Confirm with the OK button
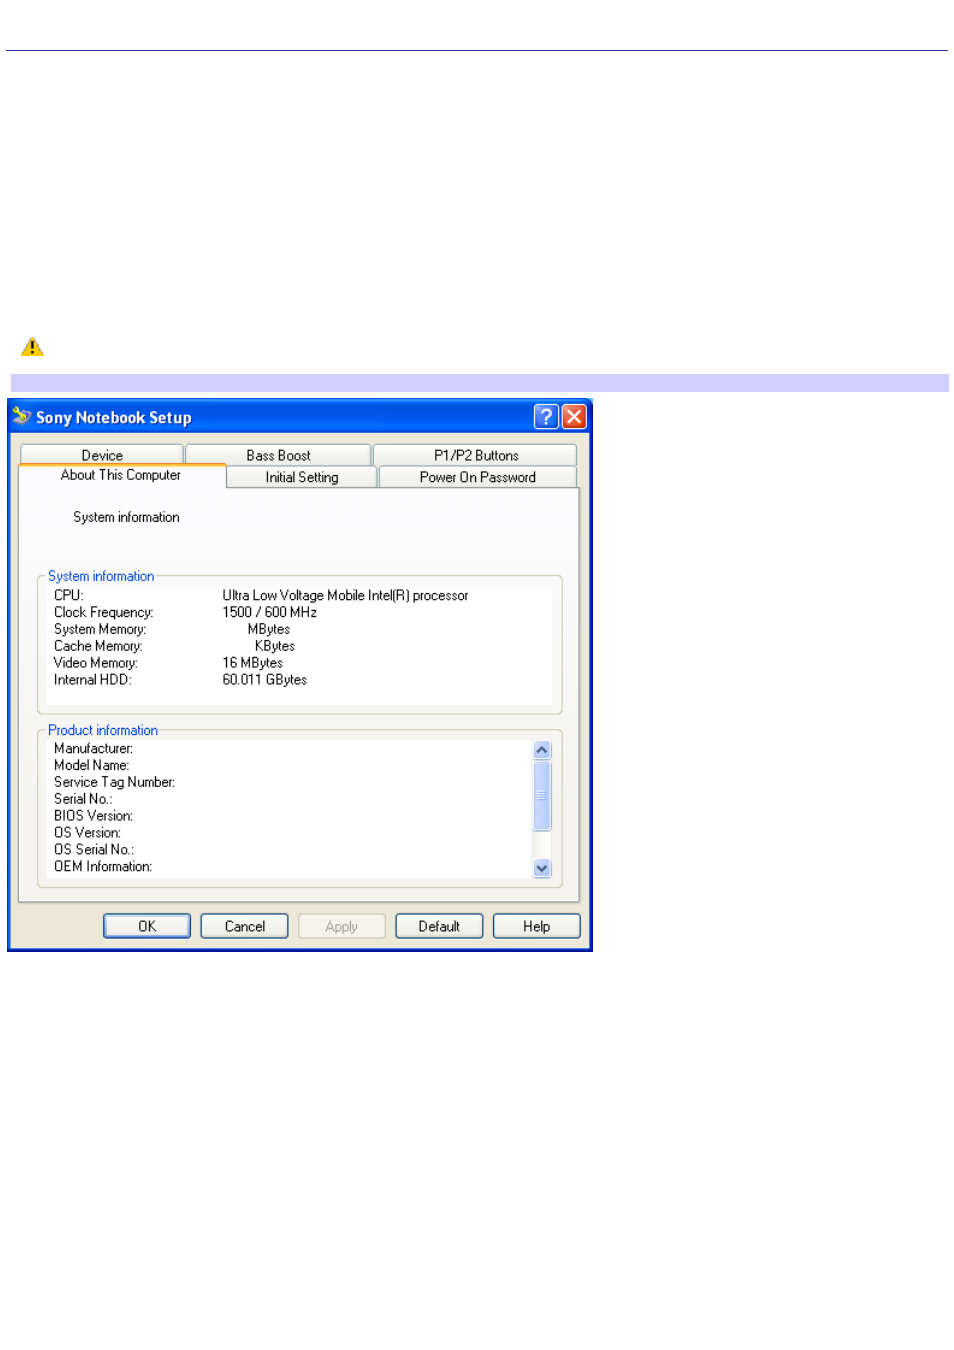This screenshot has width=954, height=1350. 147,926
